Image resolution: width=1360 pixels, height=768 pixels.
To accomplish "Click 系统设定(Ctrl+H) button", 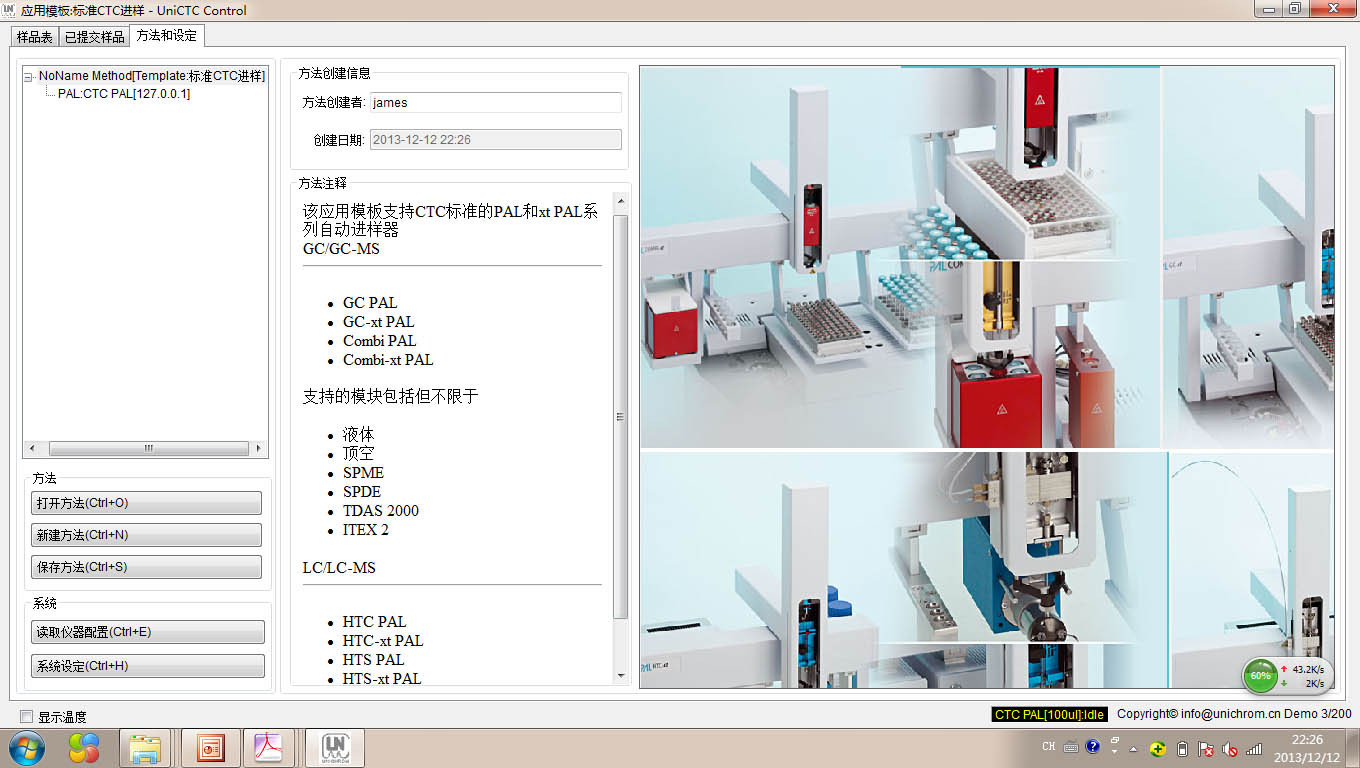I will pyautogui.click(x=148, y=666).
